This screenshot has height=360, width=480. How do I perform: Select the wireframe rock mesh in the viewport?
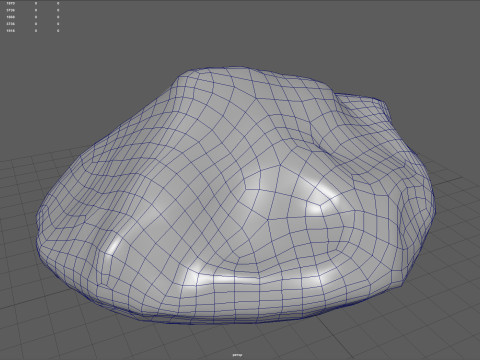tap(235, 197)
